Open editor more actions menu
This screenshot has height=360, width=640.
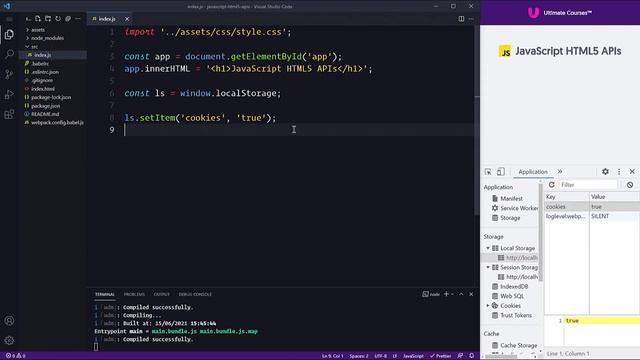471,19
